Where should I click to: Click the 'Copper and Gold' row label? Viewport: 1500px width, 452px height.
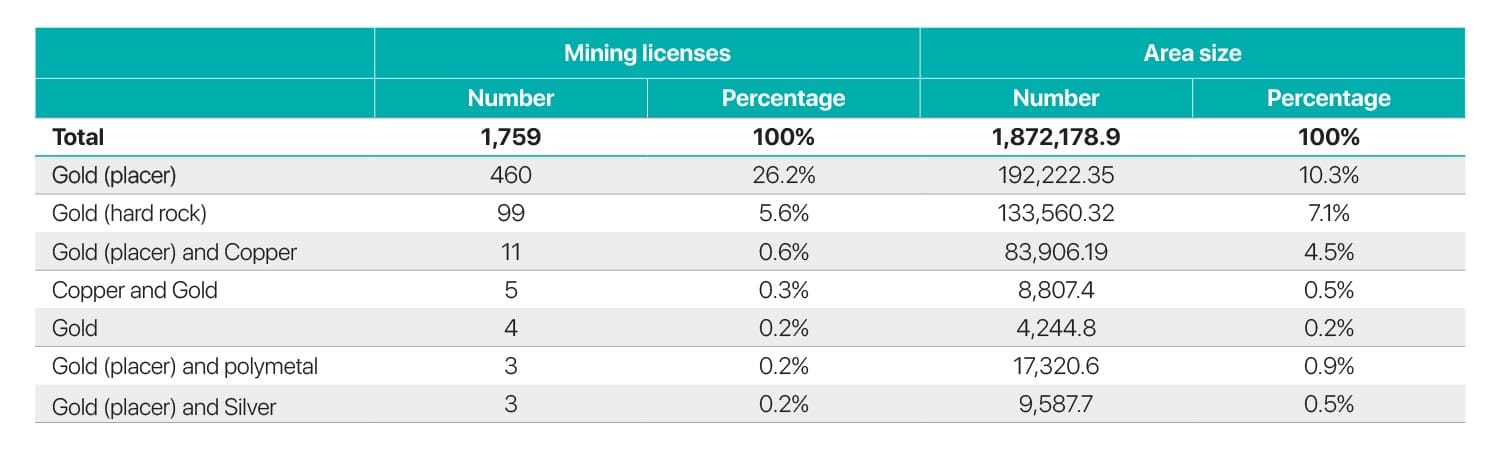(135, 290)
